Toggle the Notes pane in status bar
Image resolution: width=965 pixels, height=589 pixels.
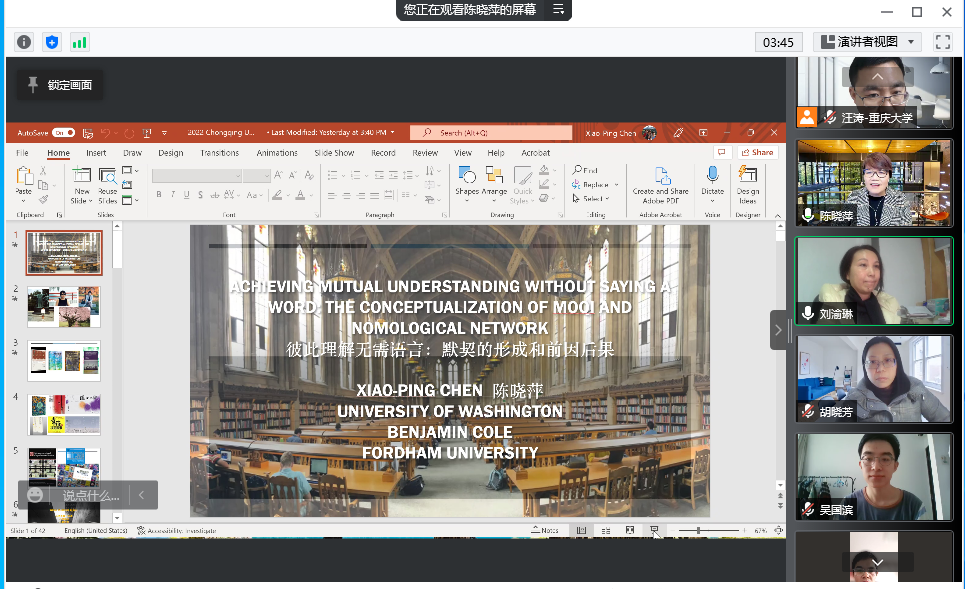coord(545,530)
